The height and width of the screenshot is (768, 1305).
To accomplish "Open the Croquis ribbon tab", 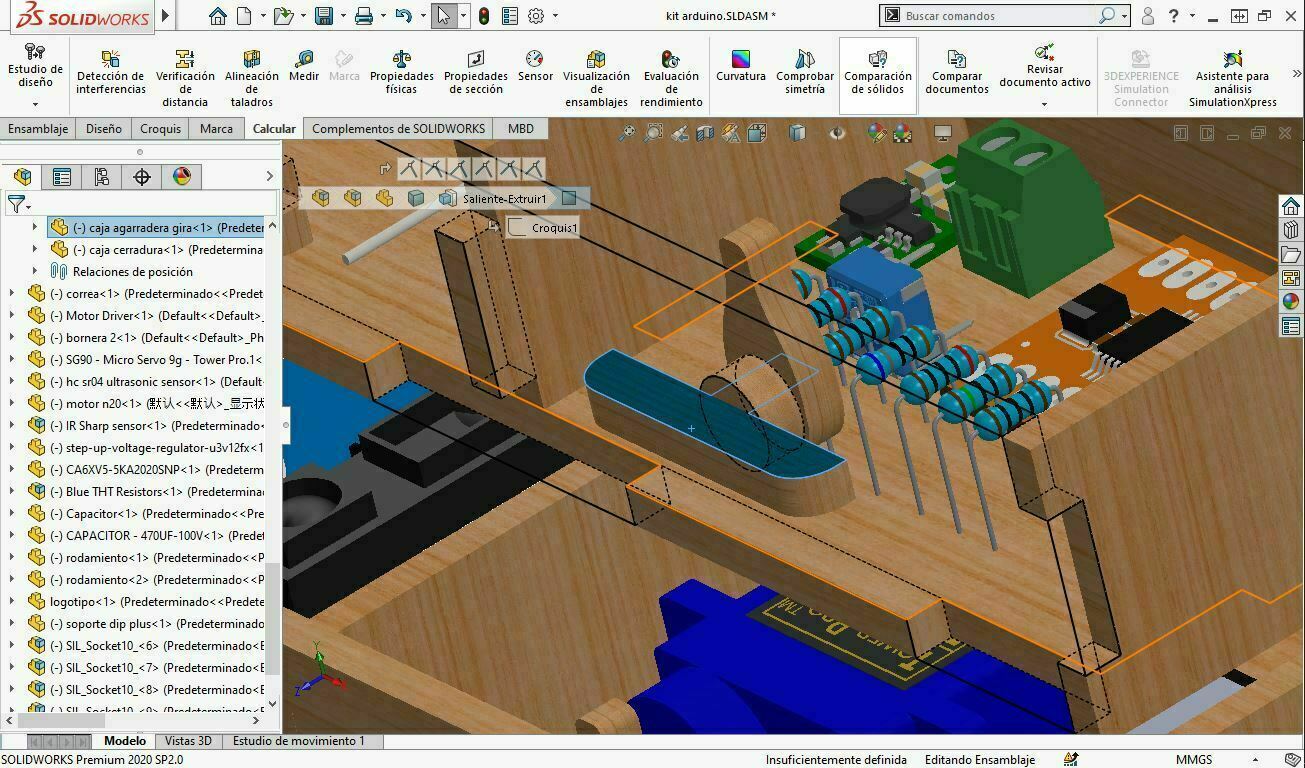I will coord(161,129).
